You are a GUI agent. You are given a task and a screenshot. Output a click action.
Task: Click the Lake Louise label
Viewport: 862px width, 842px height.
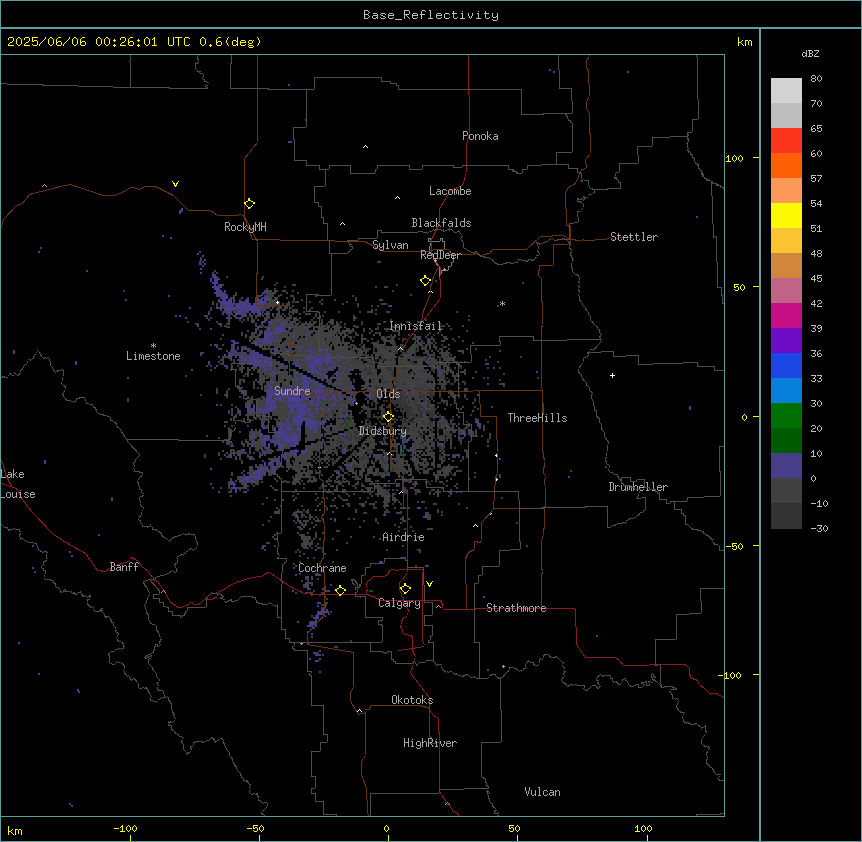(x=18, y=484)
